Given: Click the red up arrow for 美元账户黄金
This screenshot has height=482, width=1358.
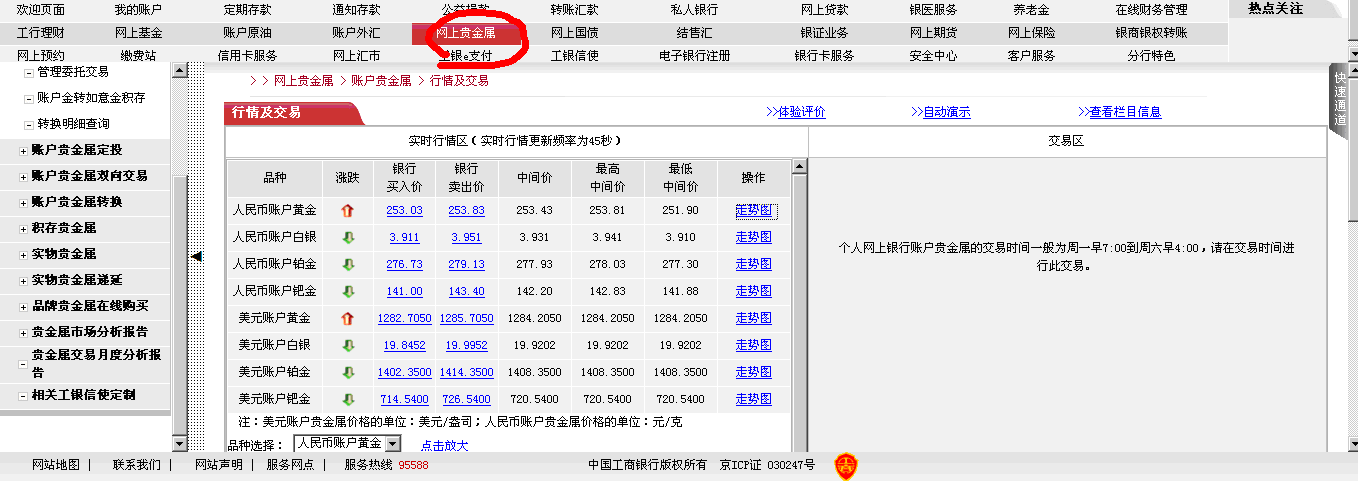Looking at the screenshot, I should [x=348, y=319].
